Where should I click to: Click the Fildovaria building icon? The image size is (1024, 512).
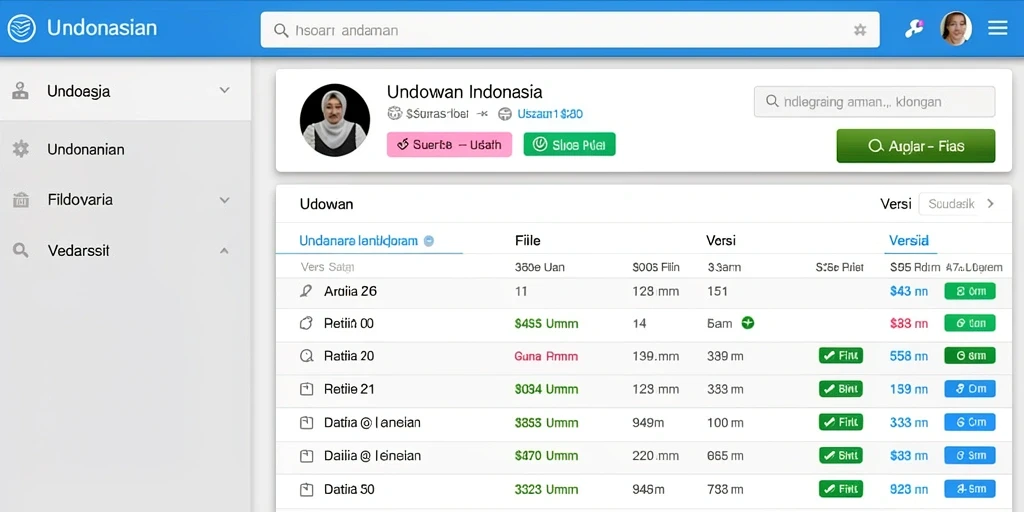pyautogui.click(x=20, y=200)
